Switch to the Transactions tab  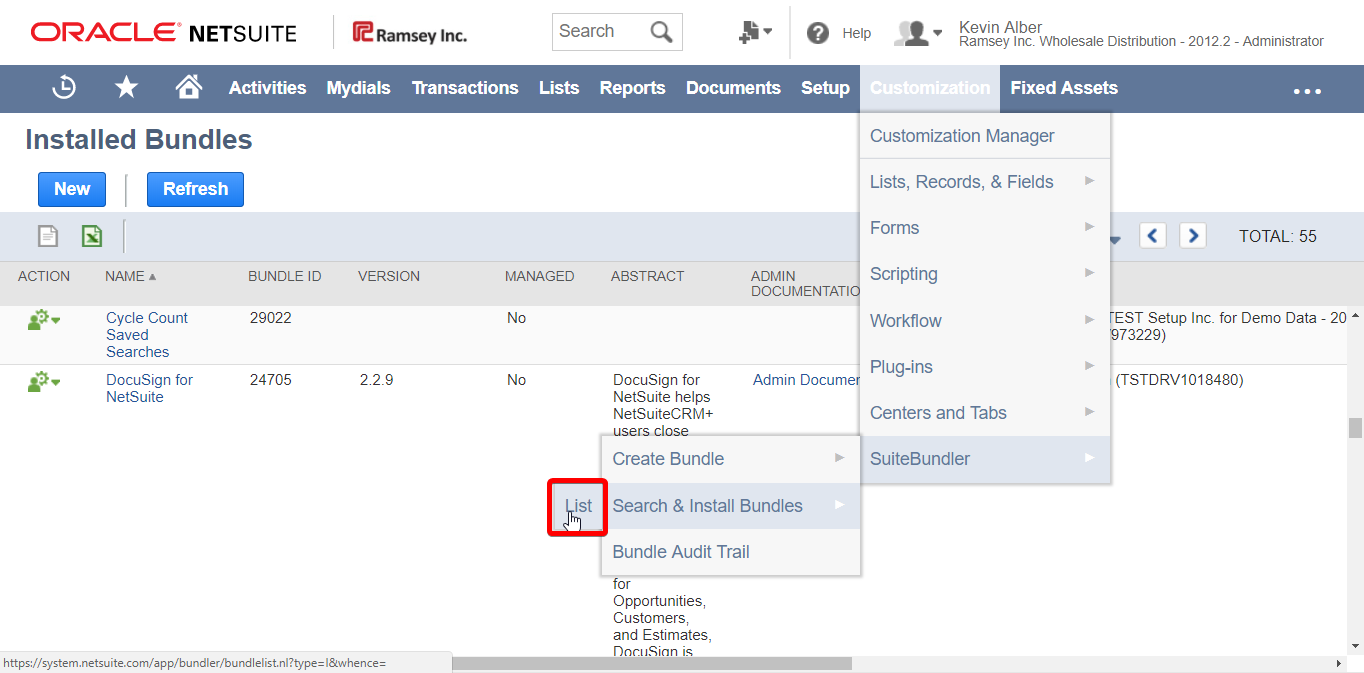(465, 88)
